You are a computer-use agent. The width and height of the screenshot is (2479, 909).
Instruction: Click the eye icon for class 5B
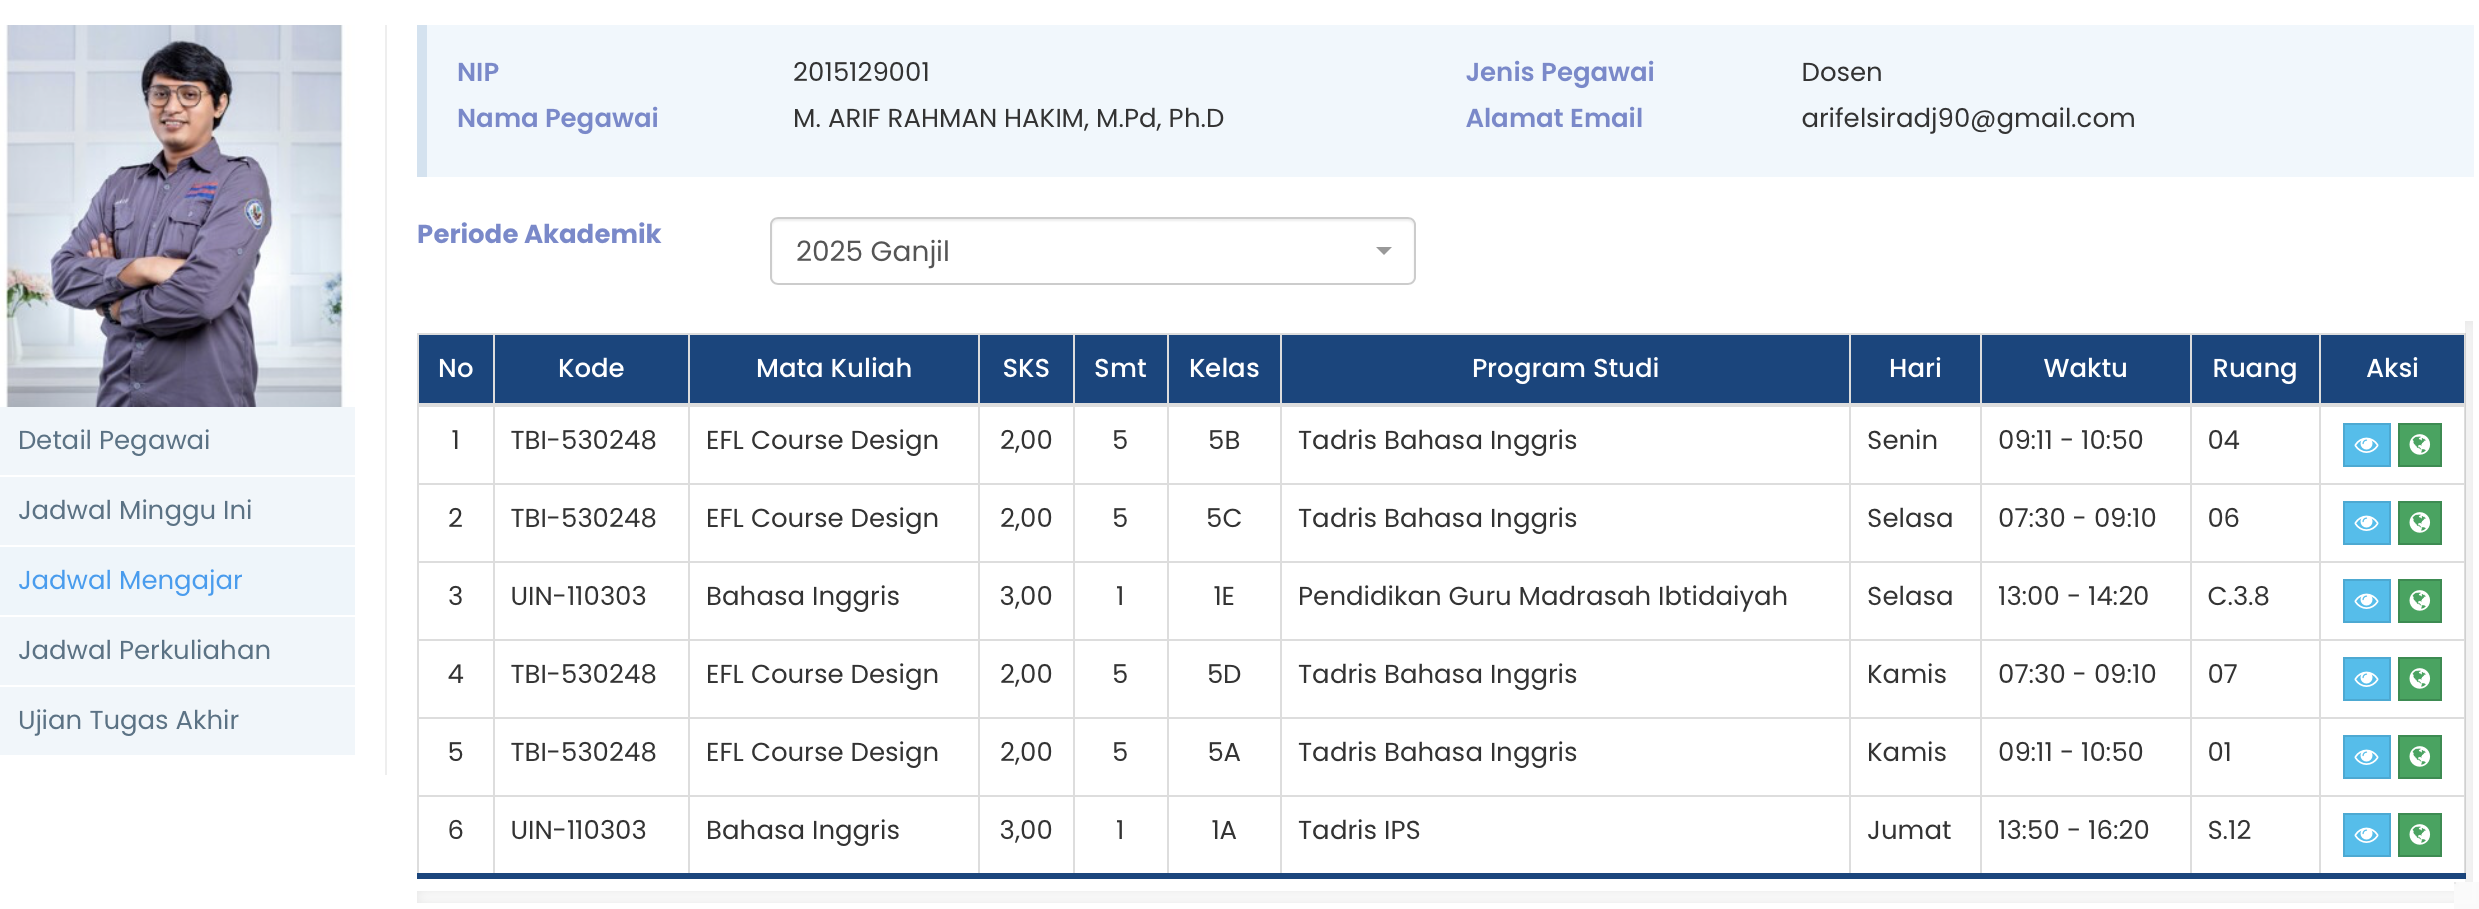[x=2365, y=445]
